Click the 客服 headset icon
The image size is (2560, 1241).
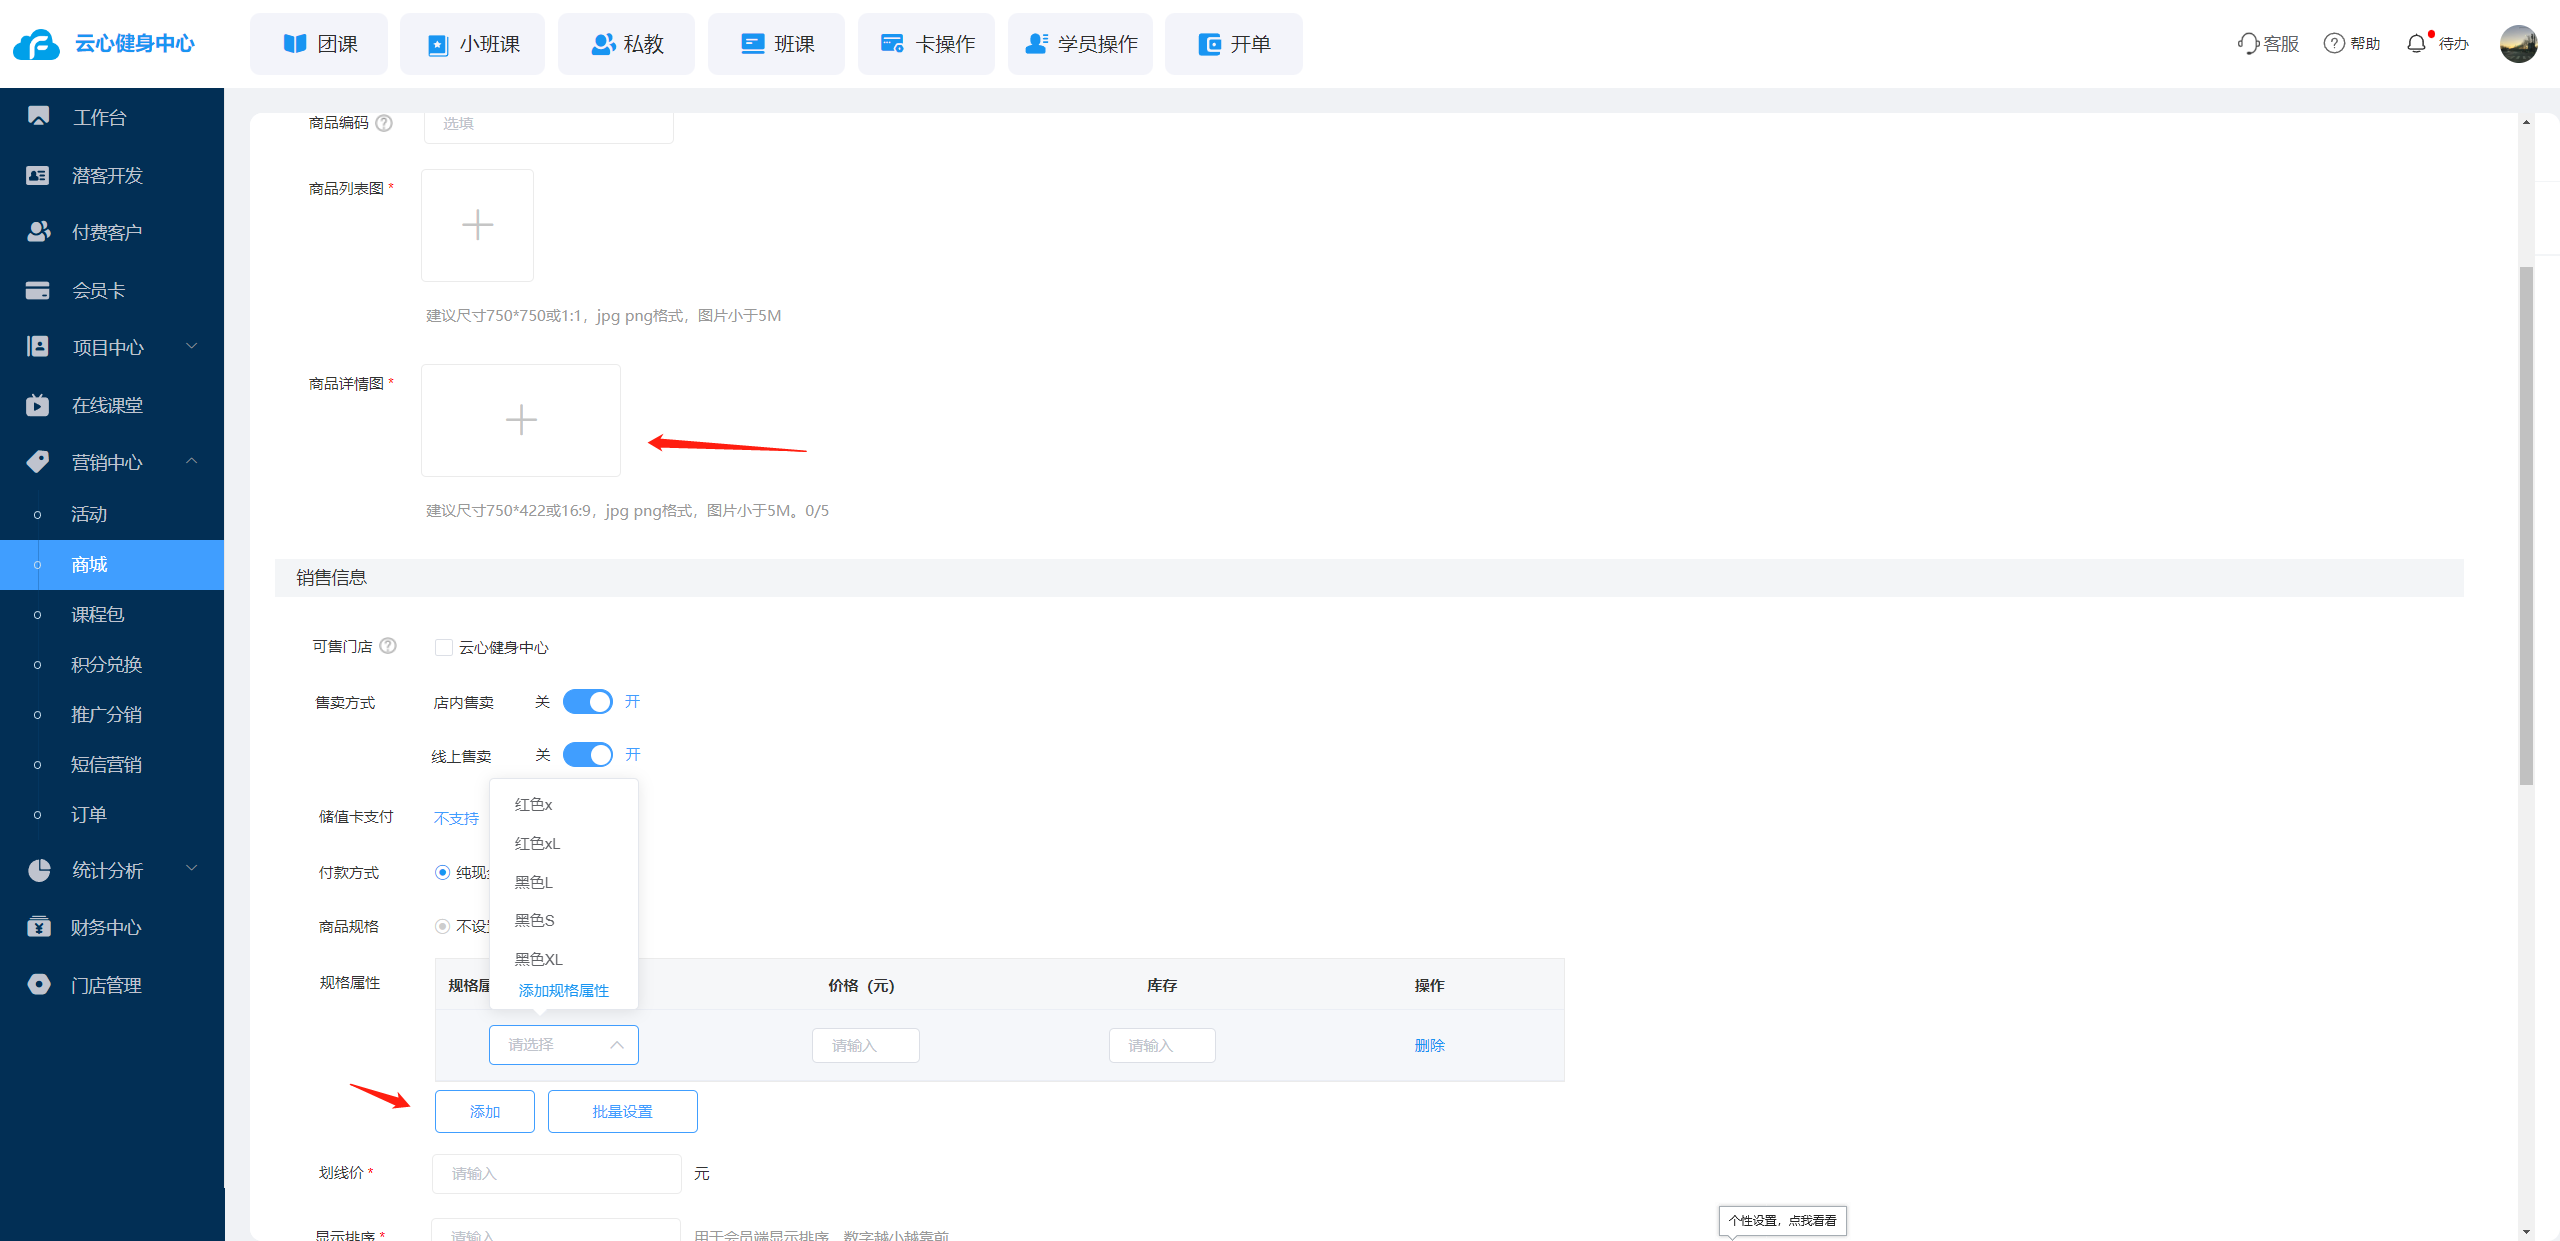2247,43
